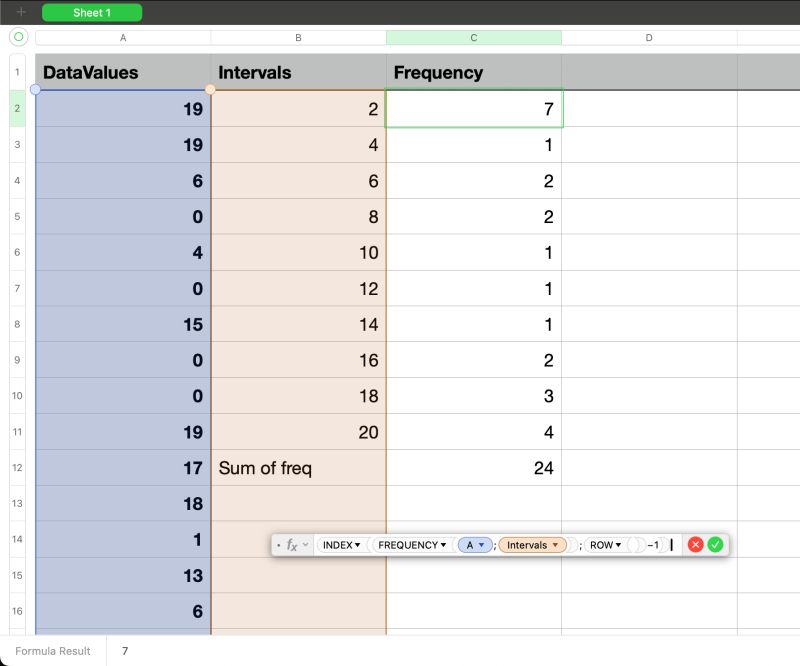Click the blue handle on the DataValues selection
The width and height of the screenshot is (800, 666).
pyautogui.click(x=37, y=90)
